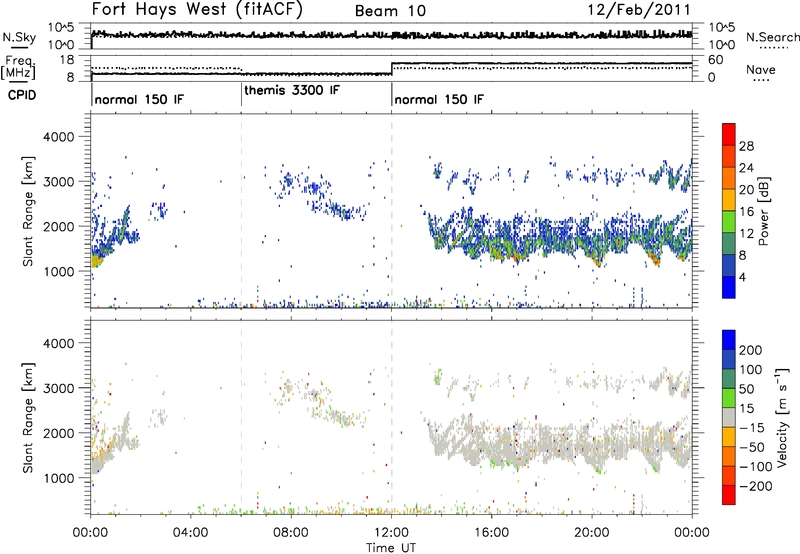The width and height of the screenshot is (800, 554).
Task: Click the 'Nave' legend label
Action: pos(761,70)
